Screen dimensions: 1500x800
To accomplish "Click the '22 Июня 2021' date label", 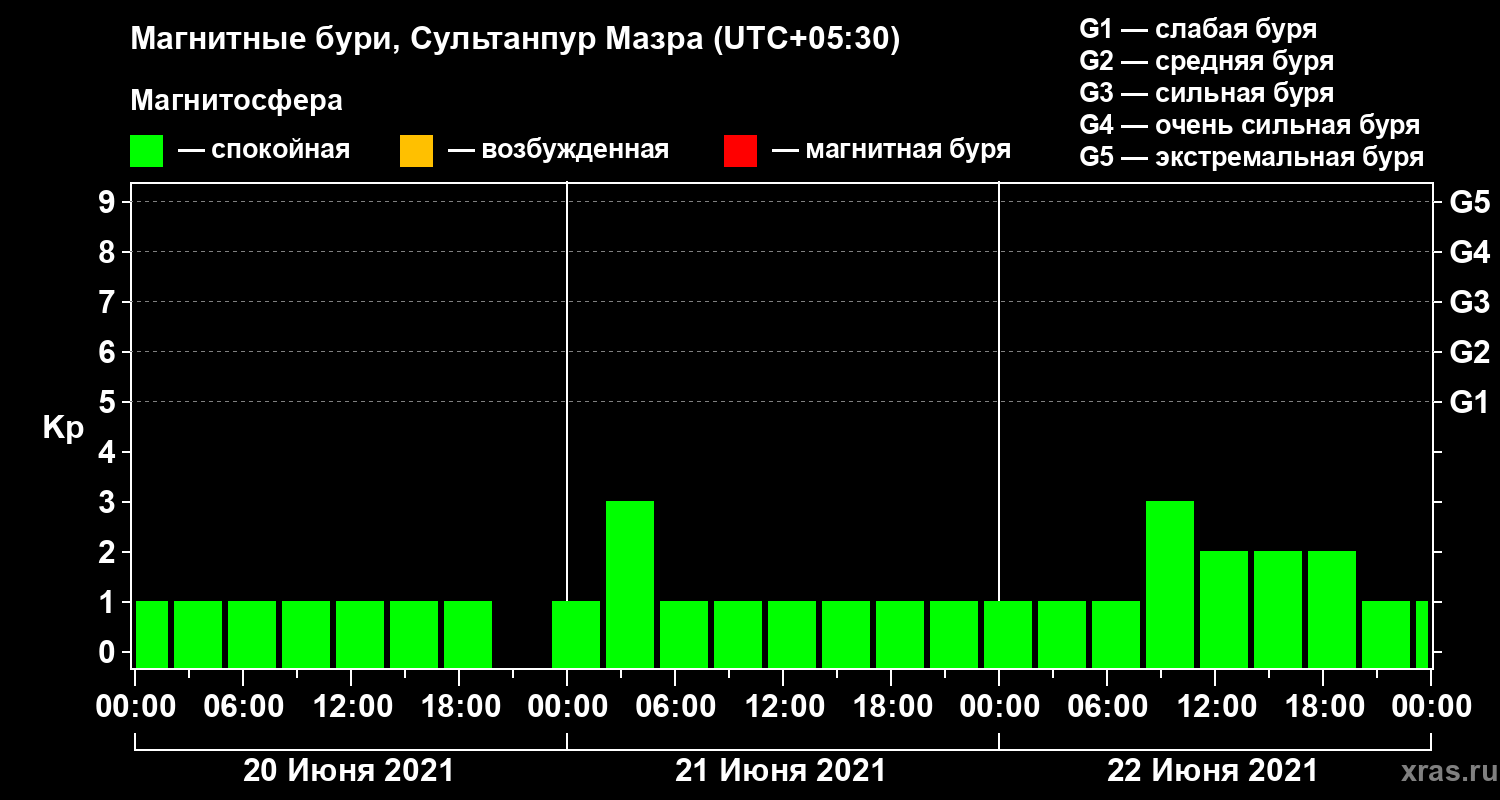I will pyautogui.click(x=1213, y=771).
